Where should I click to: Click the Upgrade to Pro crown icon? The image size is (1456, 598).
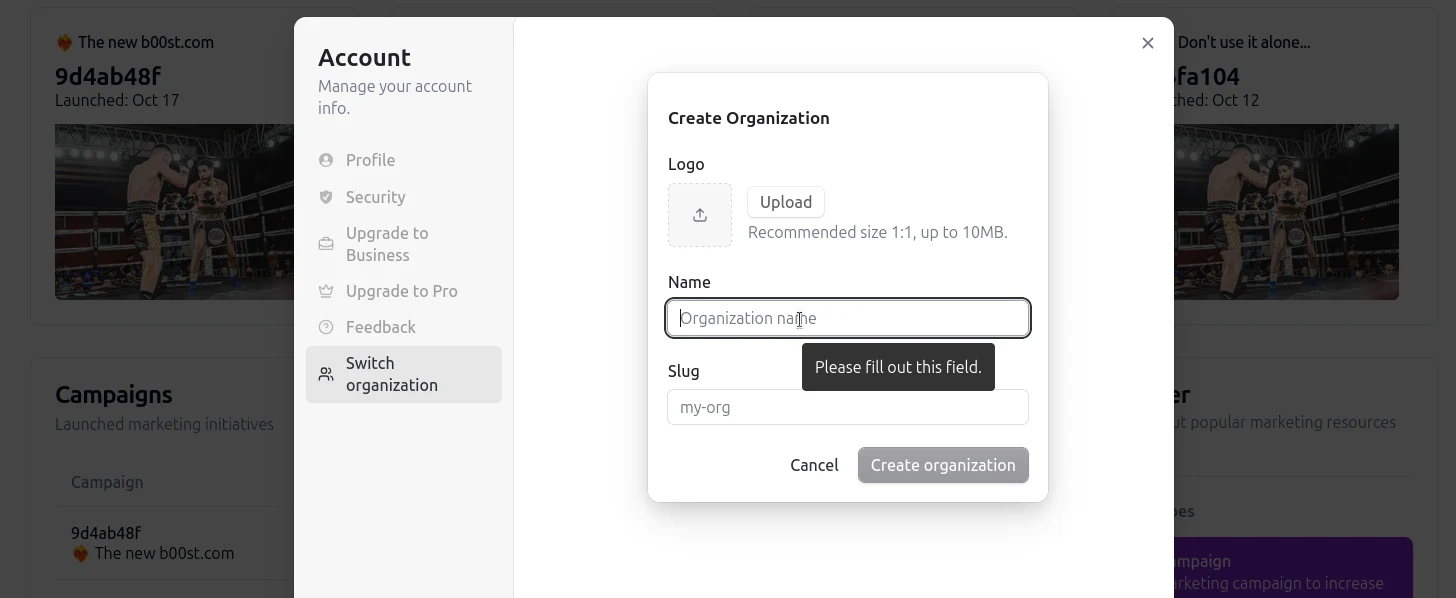point(325,291)
